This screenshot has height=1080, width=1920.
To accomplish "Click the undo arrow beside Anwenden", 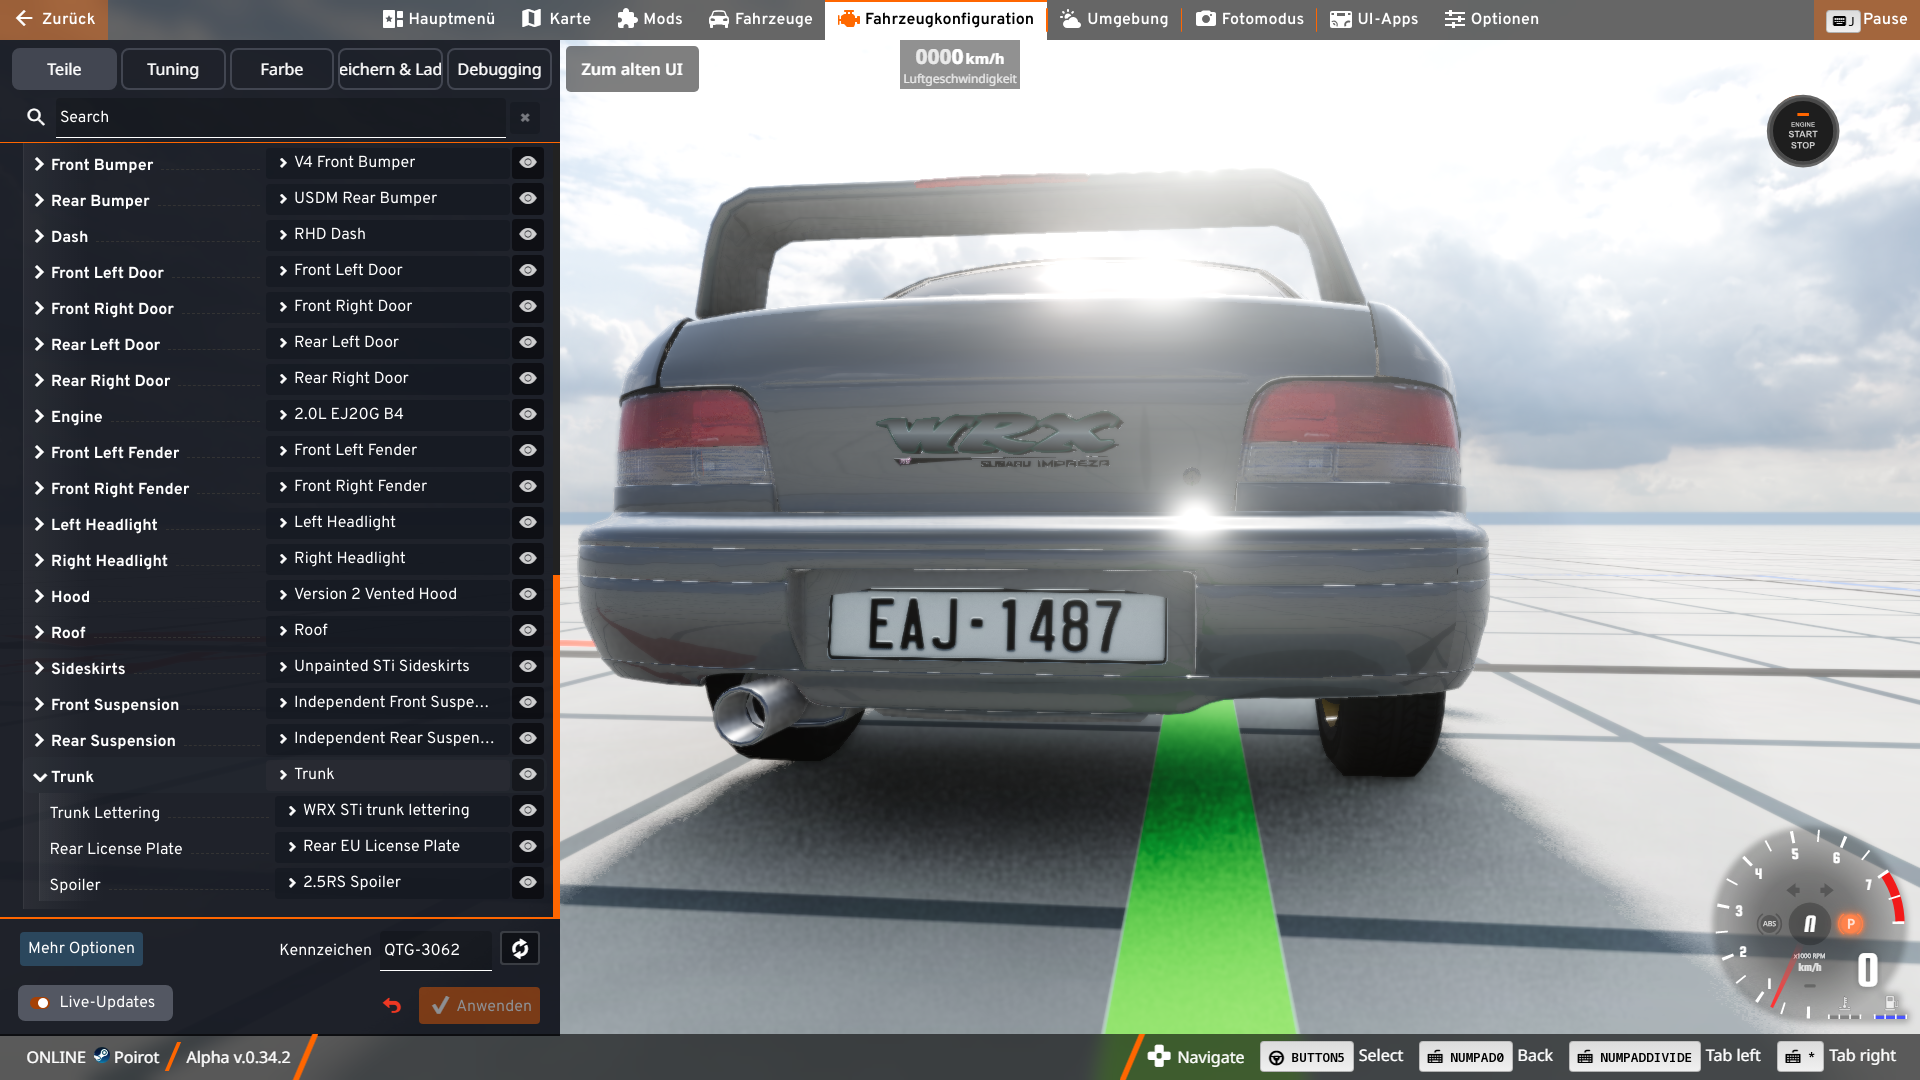I will [x=392, y=1005].
